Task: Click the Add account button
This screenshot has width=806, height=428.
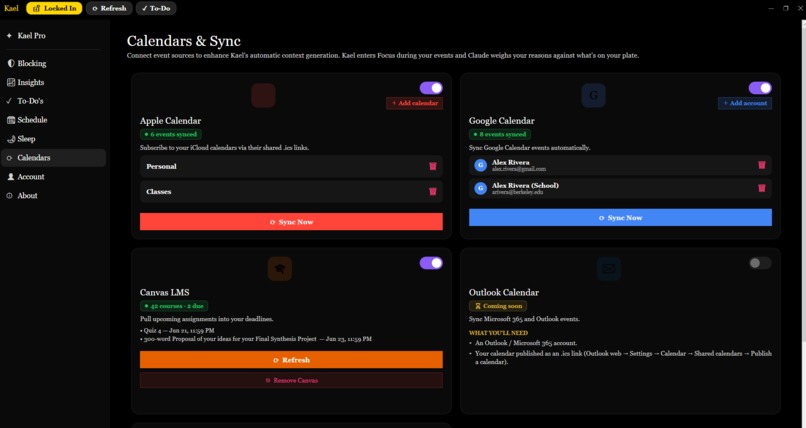Action: click(x=745, y=103)
